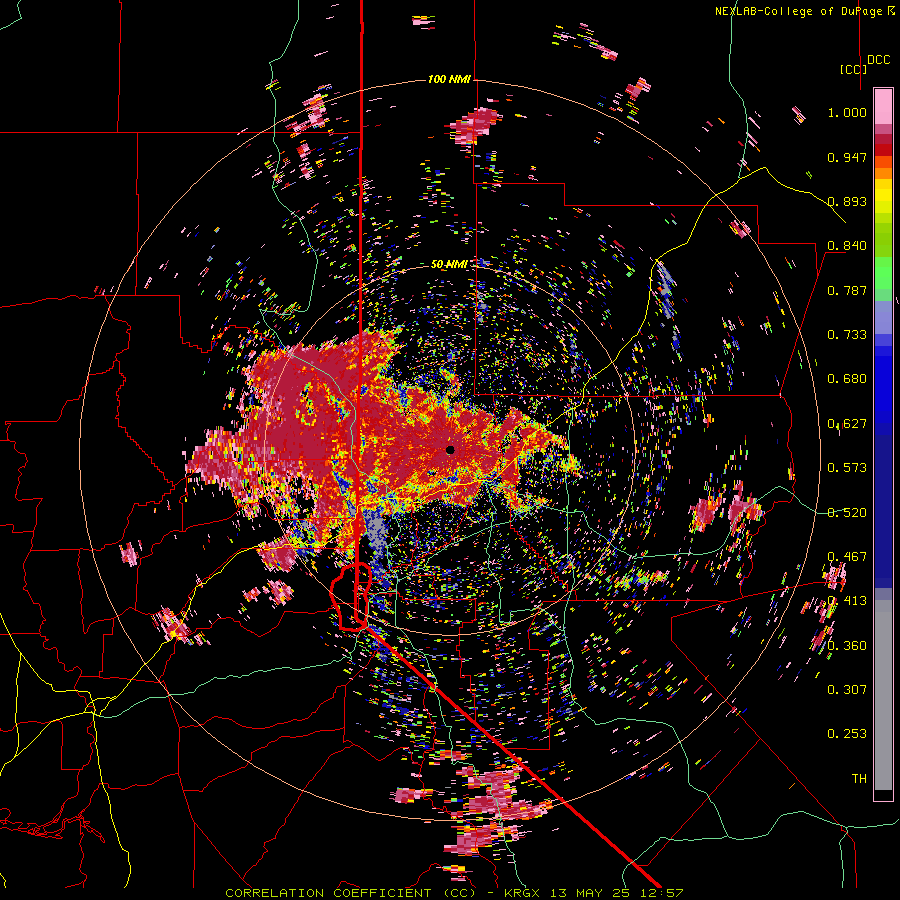
Task: Click the lavender segment of the color bar
Action: point(883,317)
